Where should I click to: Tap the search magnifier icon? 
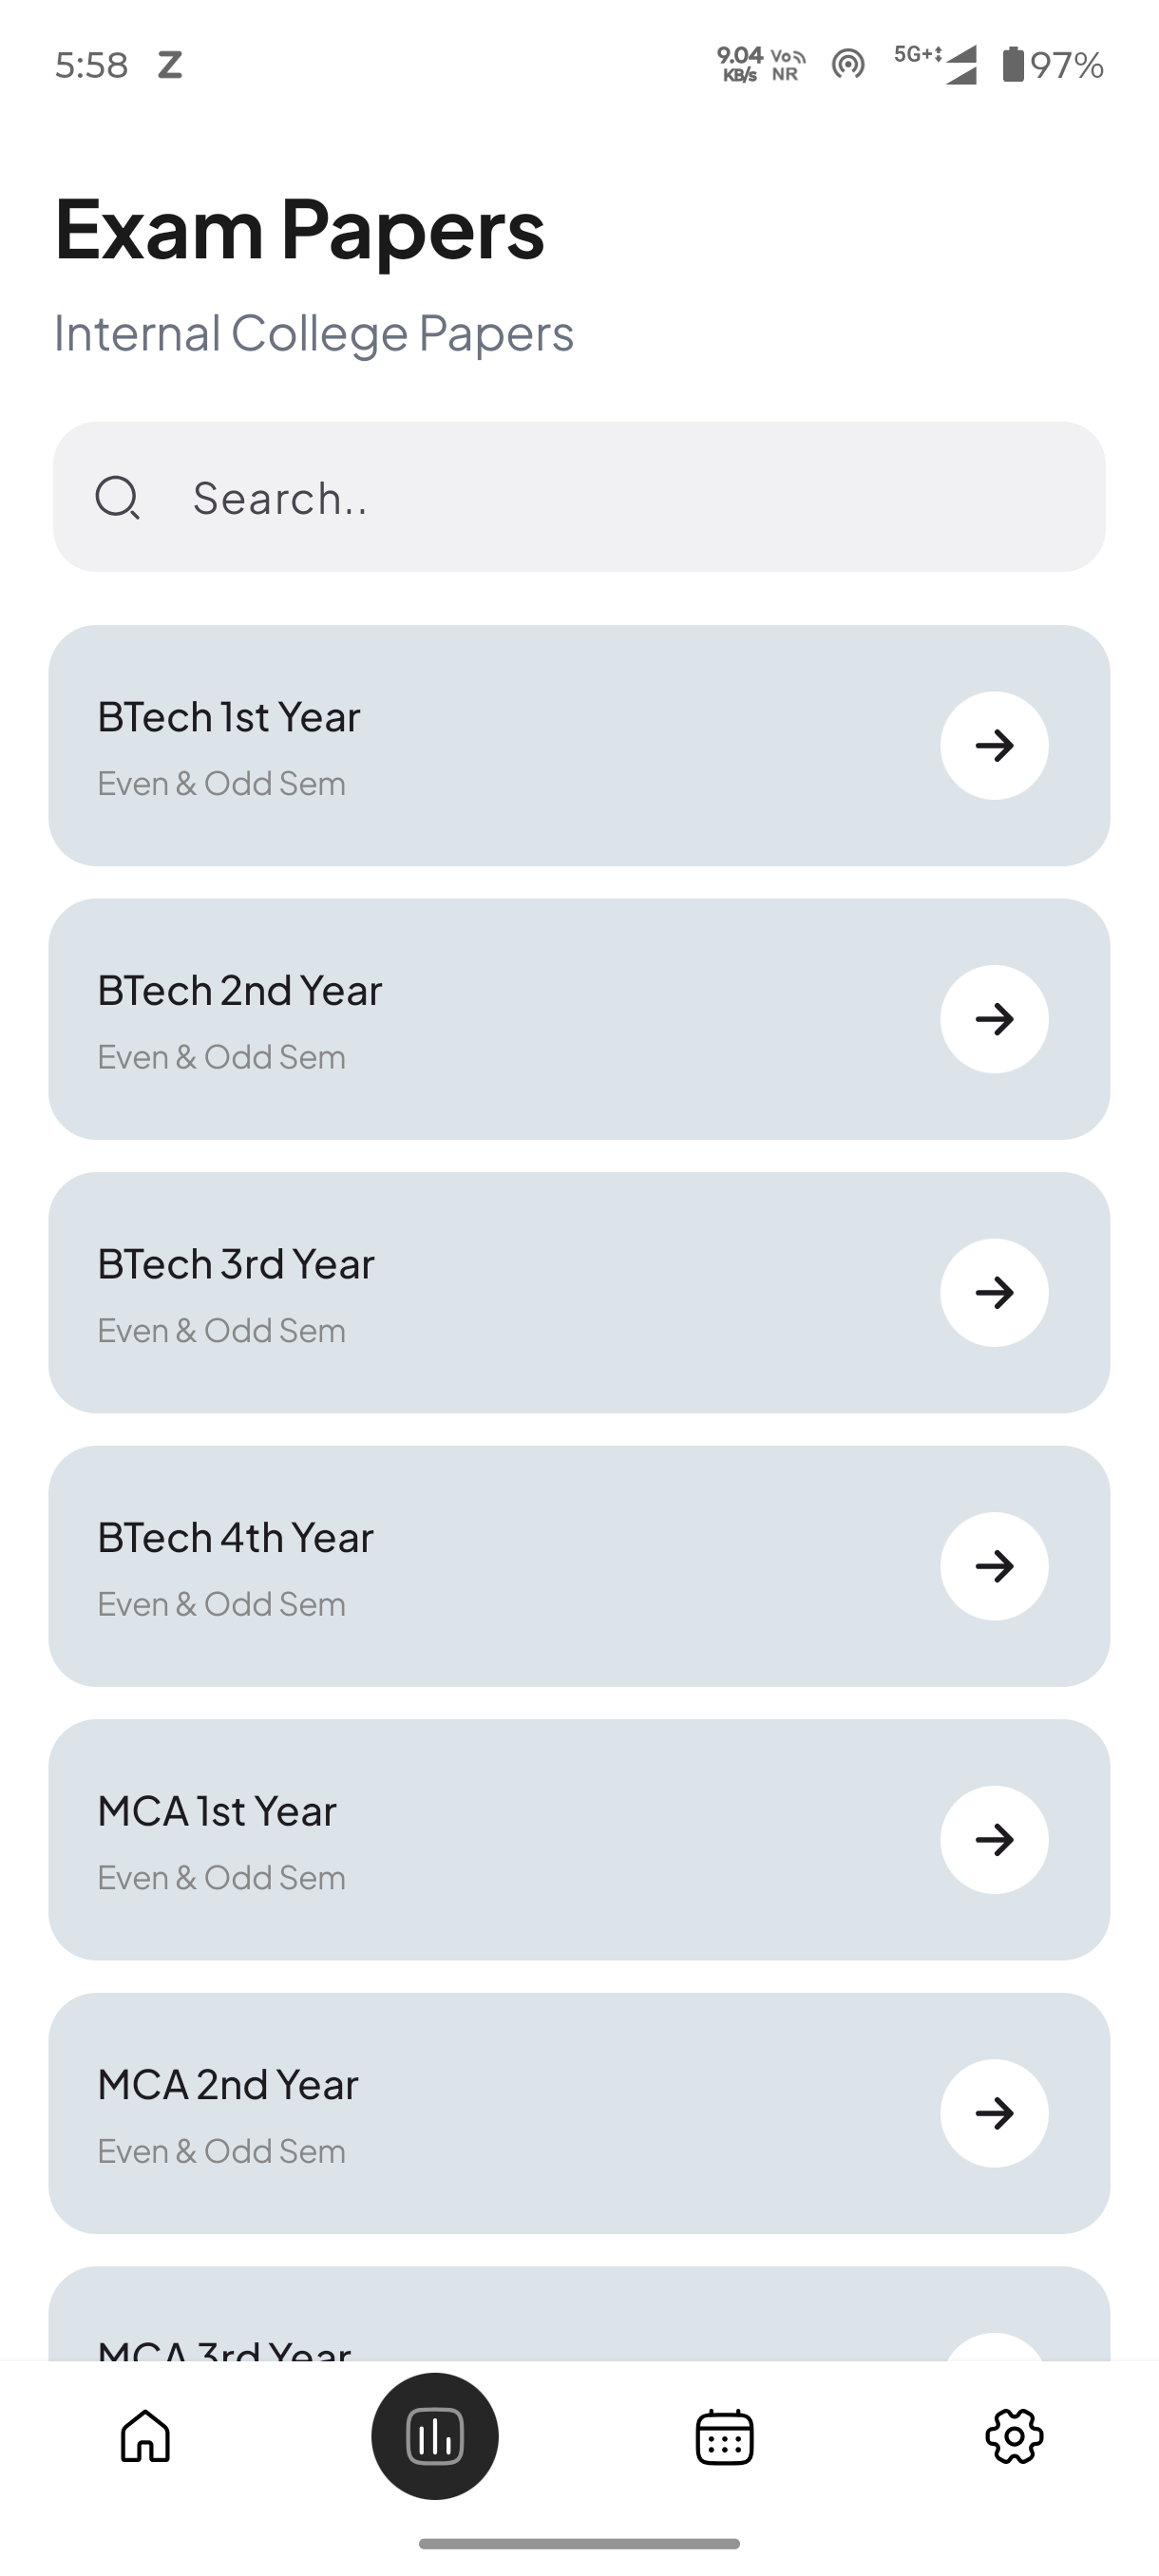[x=117, y=497]
